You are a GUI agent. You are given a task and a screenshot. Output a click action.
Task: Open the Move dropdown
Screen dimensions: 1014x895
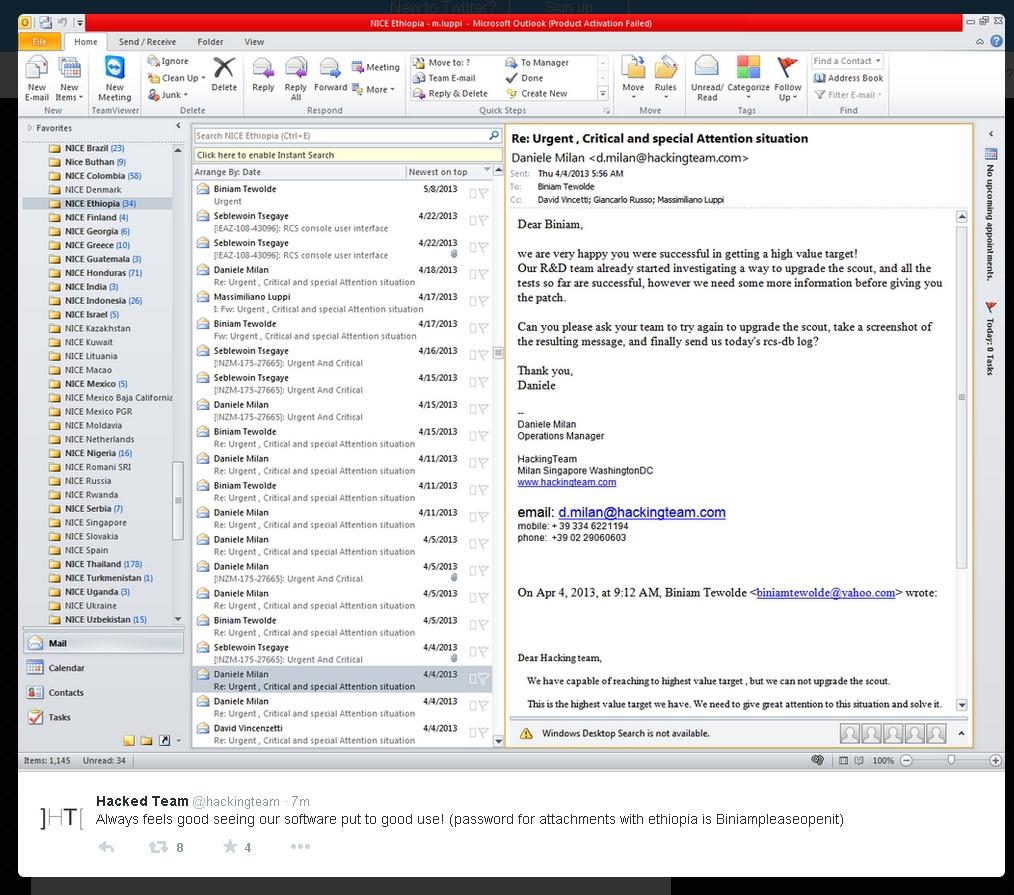coord(633,78)
